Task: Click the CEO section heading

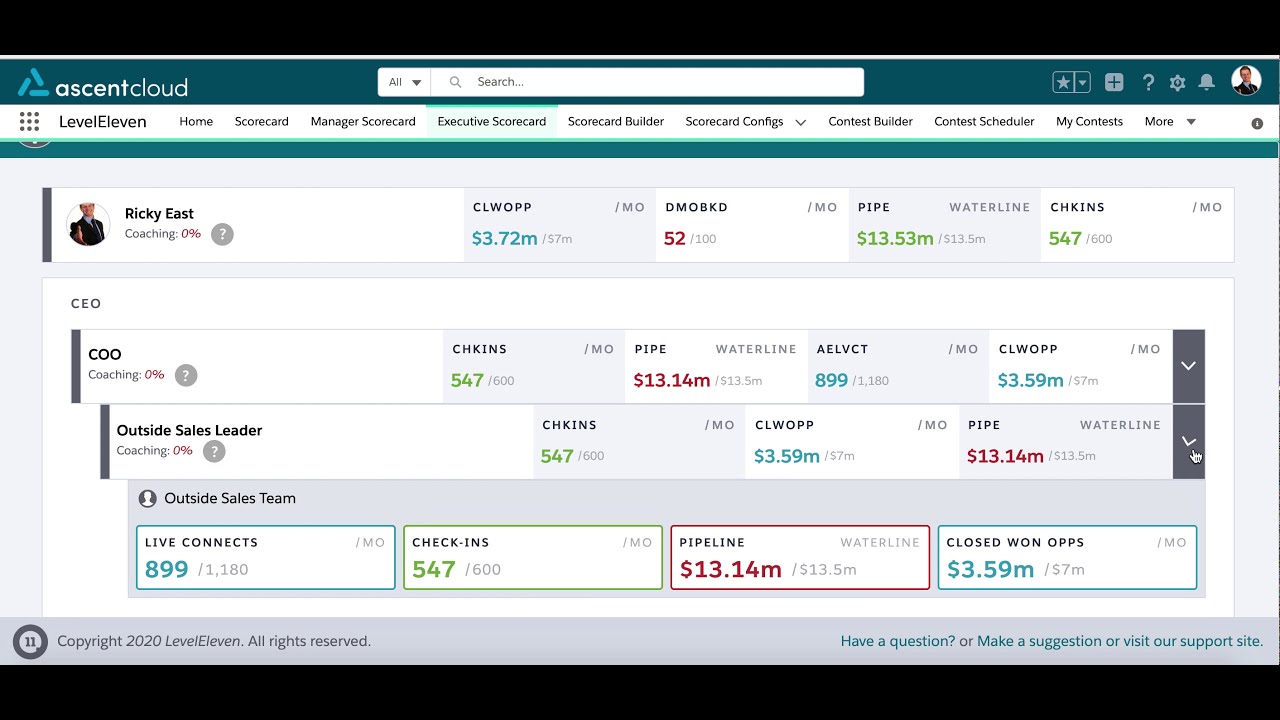Action: 86,303
